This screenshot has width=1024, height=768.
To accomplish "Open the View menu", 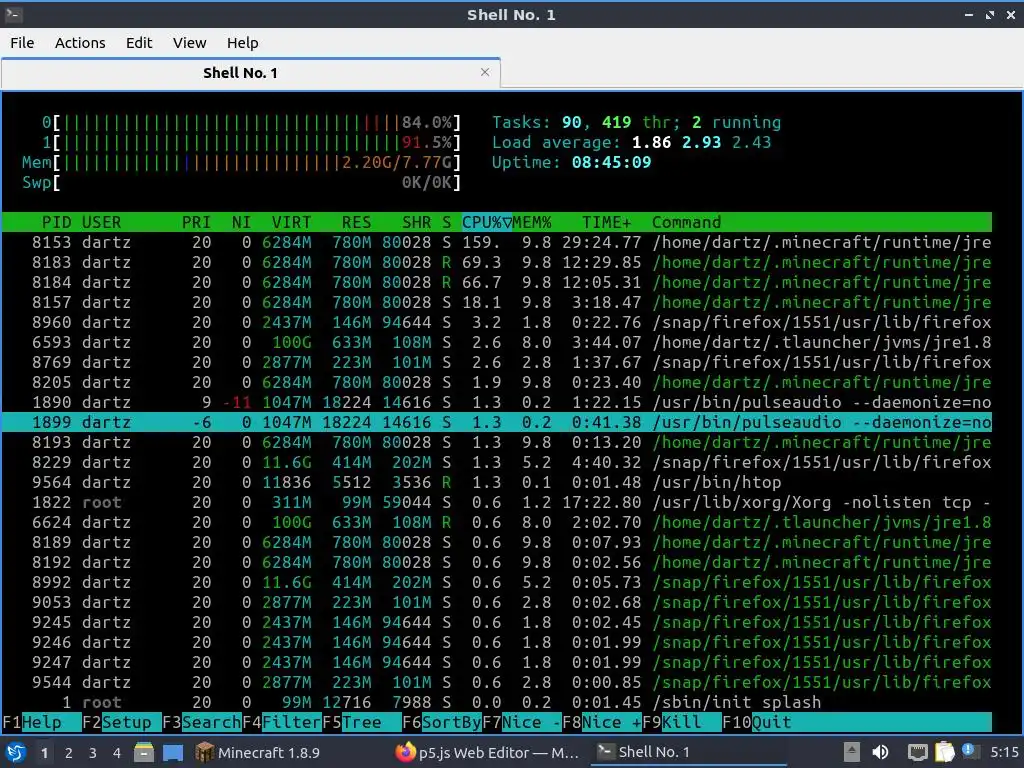I will point(189,43).
